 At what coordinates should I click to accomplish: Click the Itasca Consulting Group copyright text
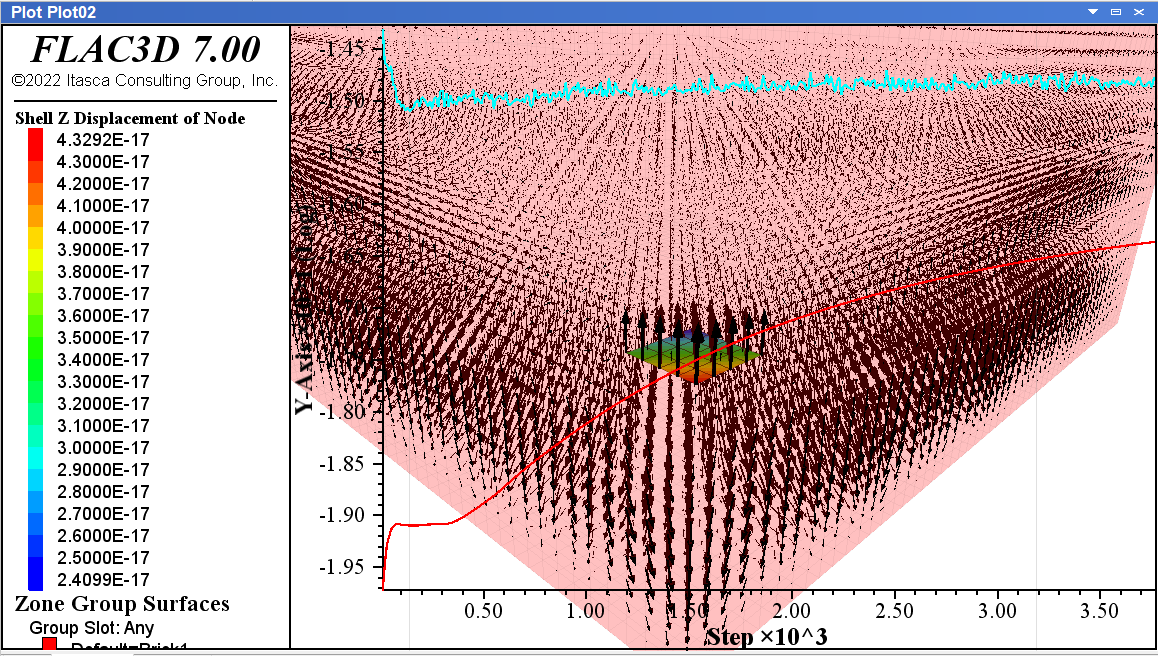[x=144, y=80]
